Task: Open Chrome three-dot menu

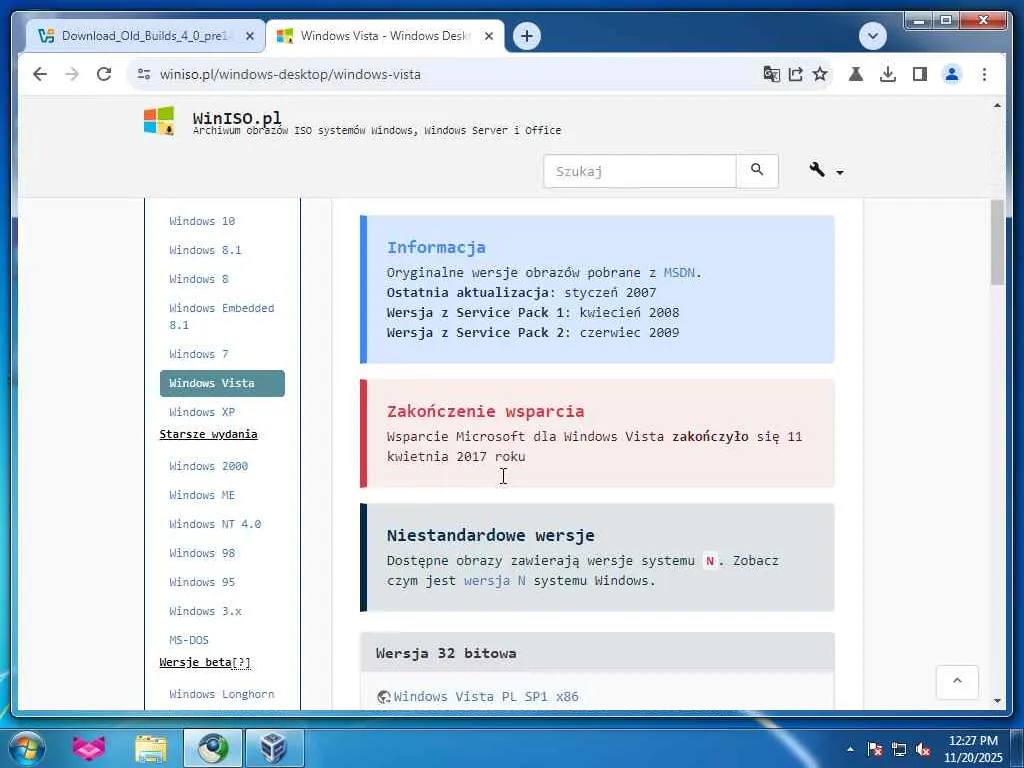Action: click(x=984, y=74)
